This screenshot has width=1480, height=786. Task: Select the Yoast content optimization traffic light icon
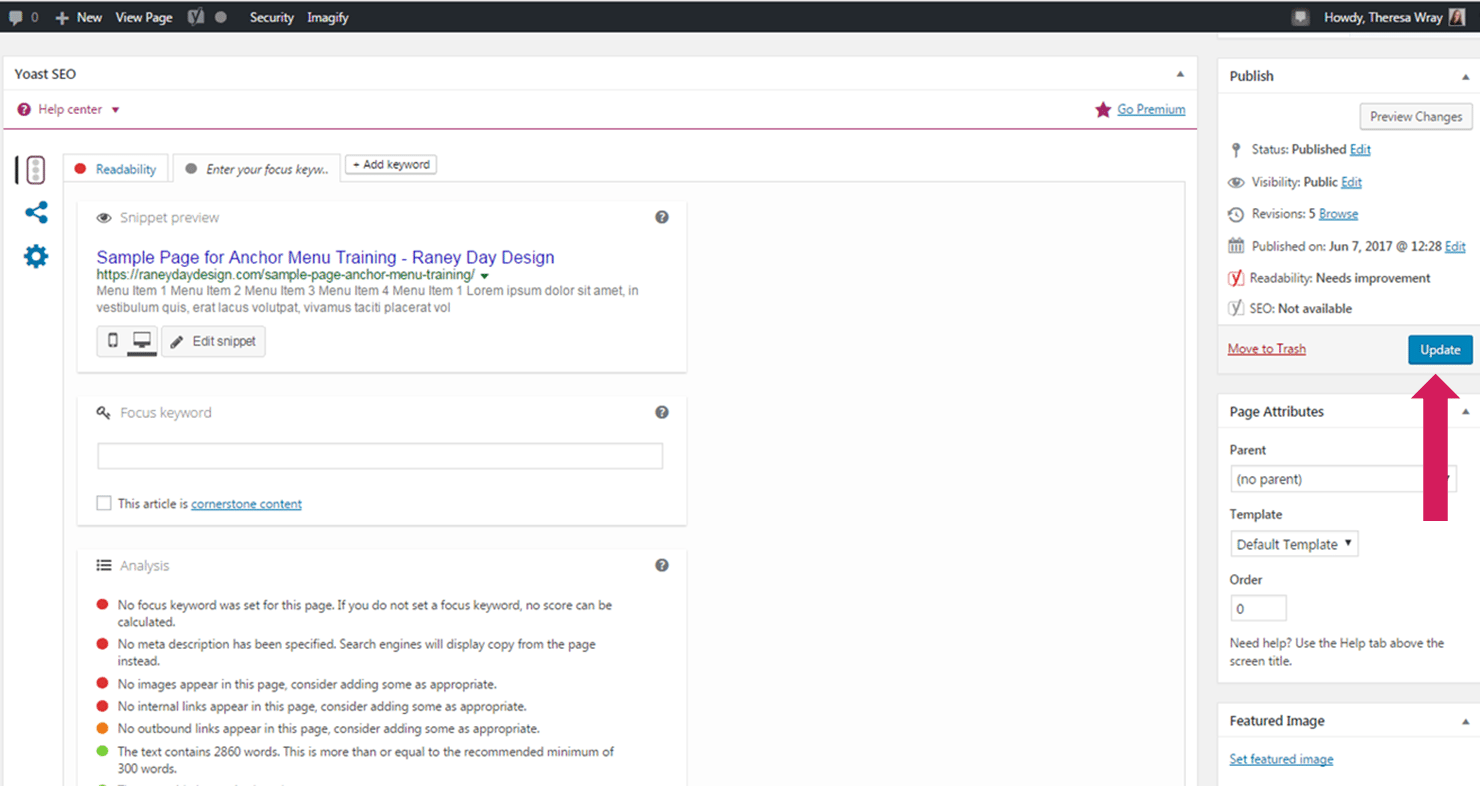pyautogui.click(x=36, y=170)
